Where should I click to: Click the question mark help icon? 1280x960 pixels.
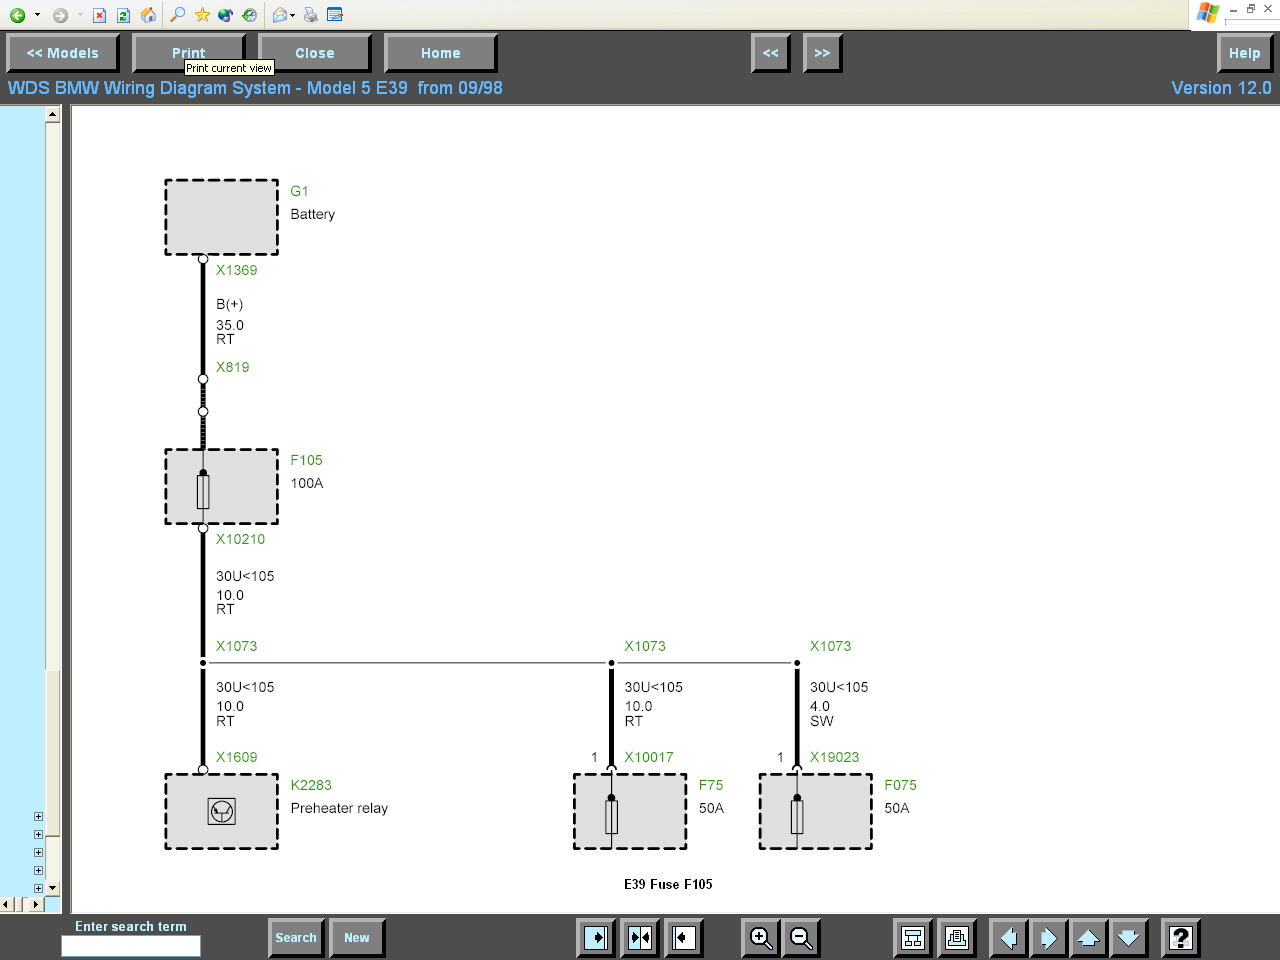[1181, 938]
